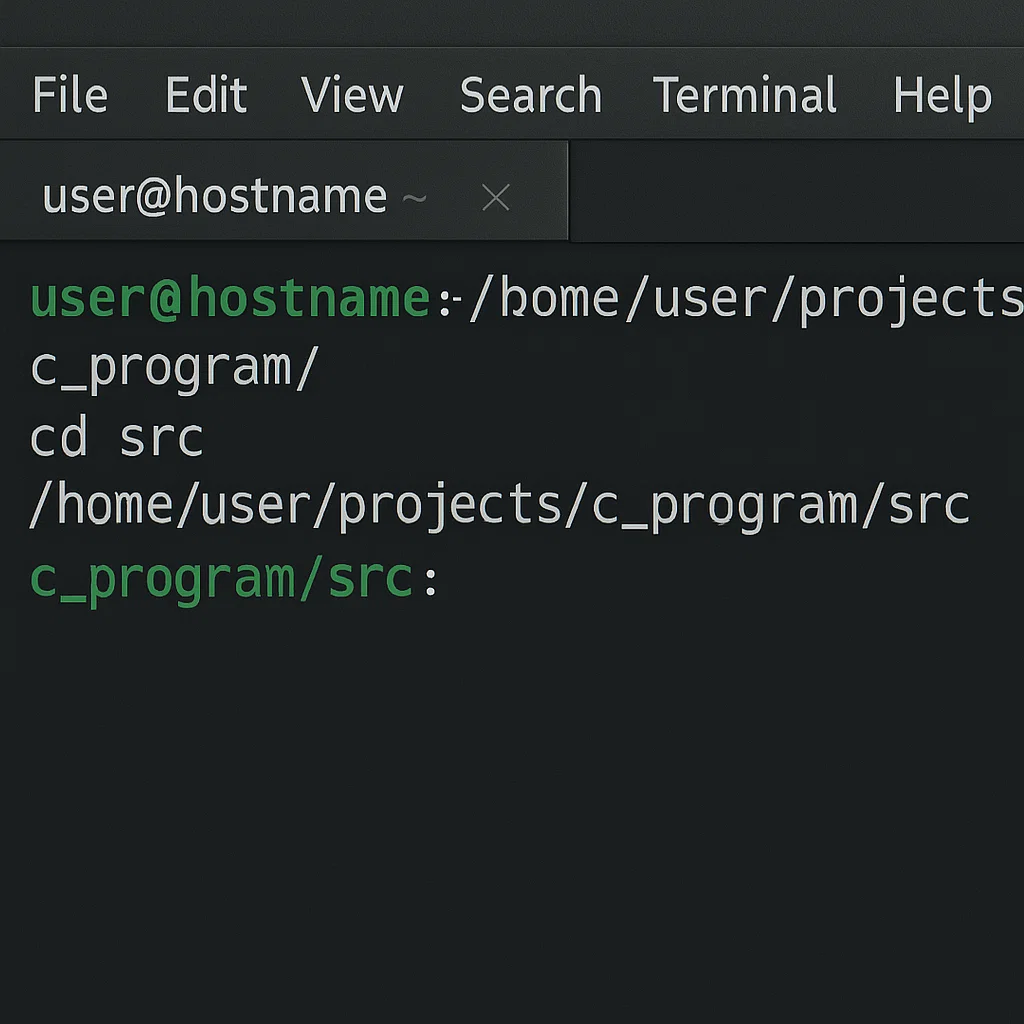1024x1024 pixels.
Task: Open the Edit menu
Action: click(206, 95)
